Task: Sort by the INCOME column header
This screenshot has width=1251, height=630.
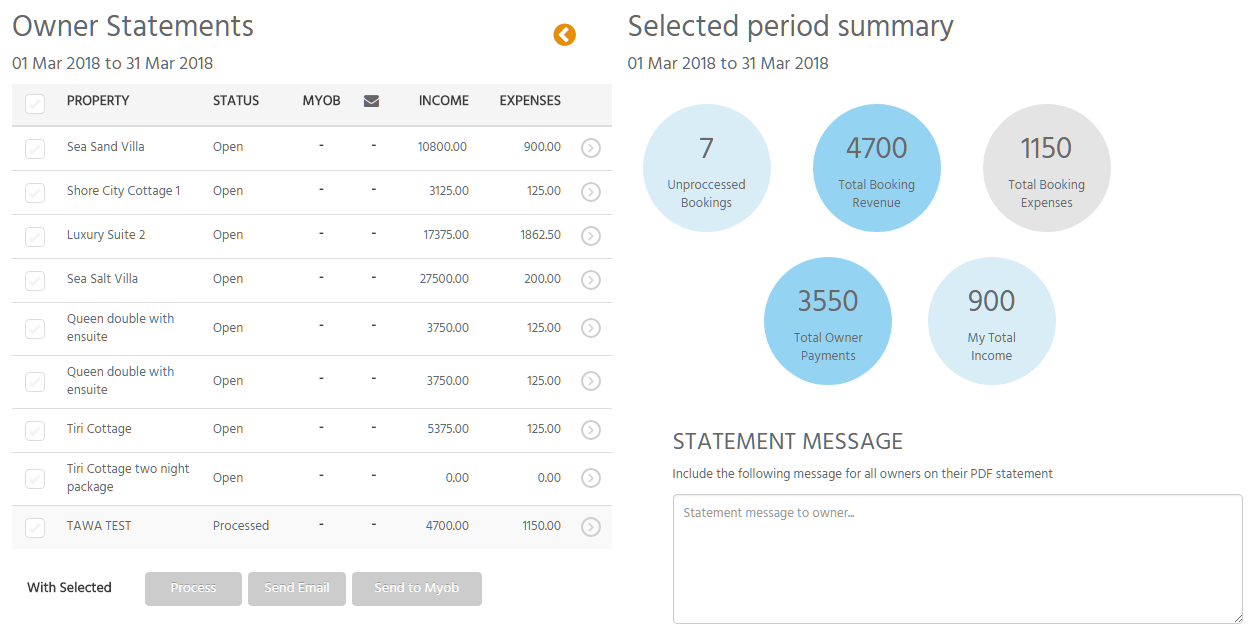Action: [x=444, y=101]
